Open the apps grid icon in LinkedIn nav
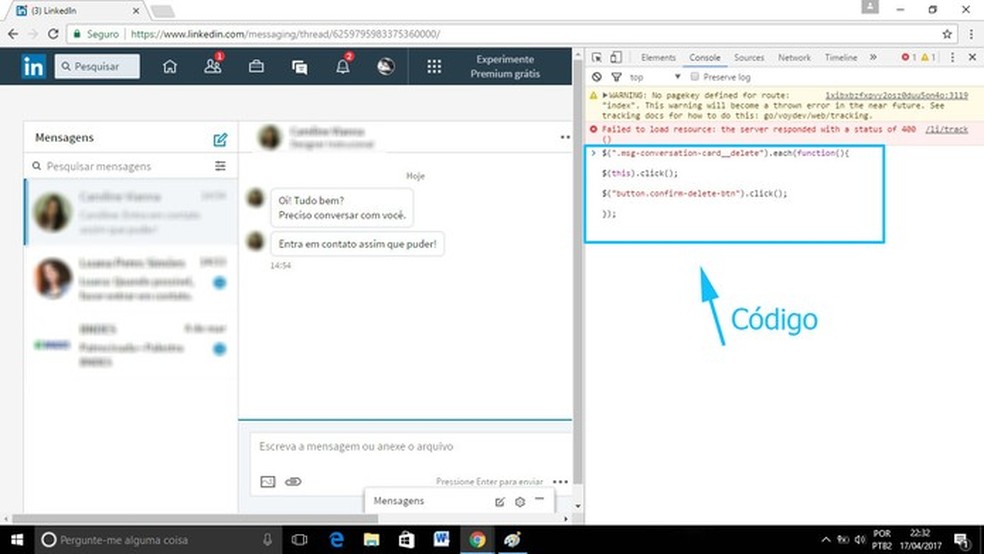The width and height of the screenshot is (984, 554). point(434,66)
